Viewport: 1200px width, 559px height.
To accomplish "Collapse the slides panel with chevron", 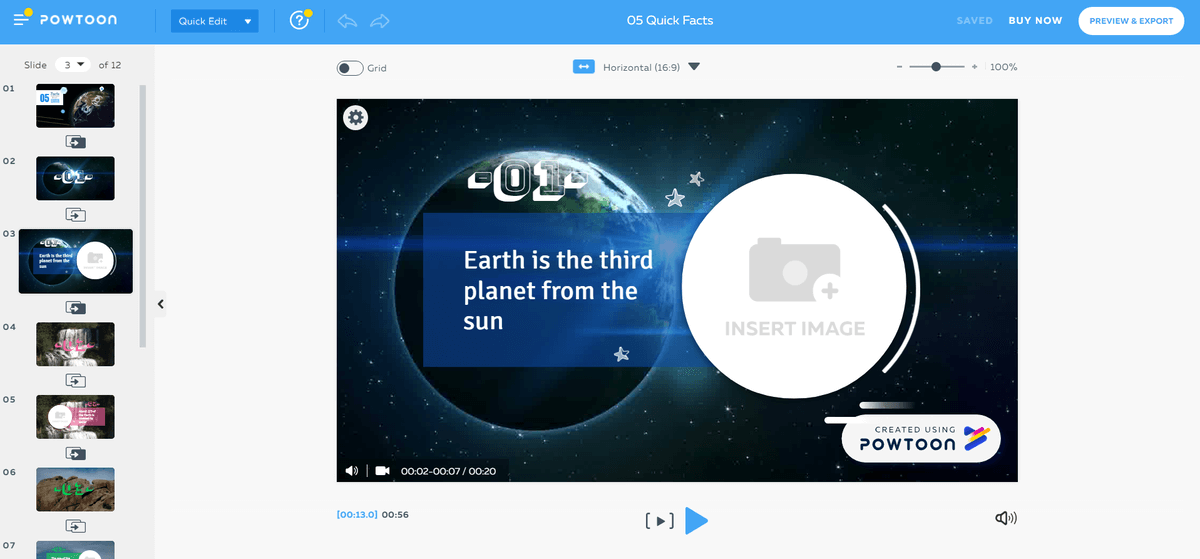I will tap(160, 304).
